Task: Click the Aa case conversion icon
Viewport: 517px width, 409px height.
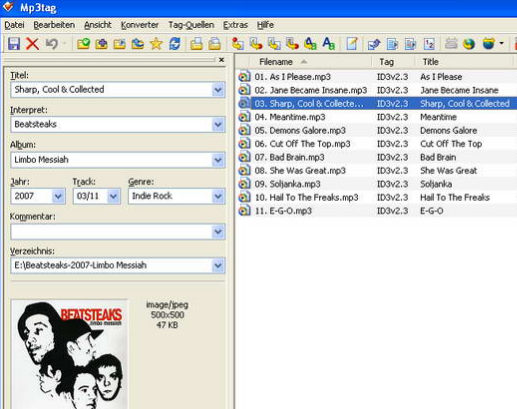Action: 329,44
